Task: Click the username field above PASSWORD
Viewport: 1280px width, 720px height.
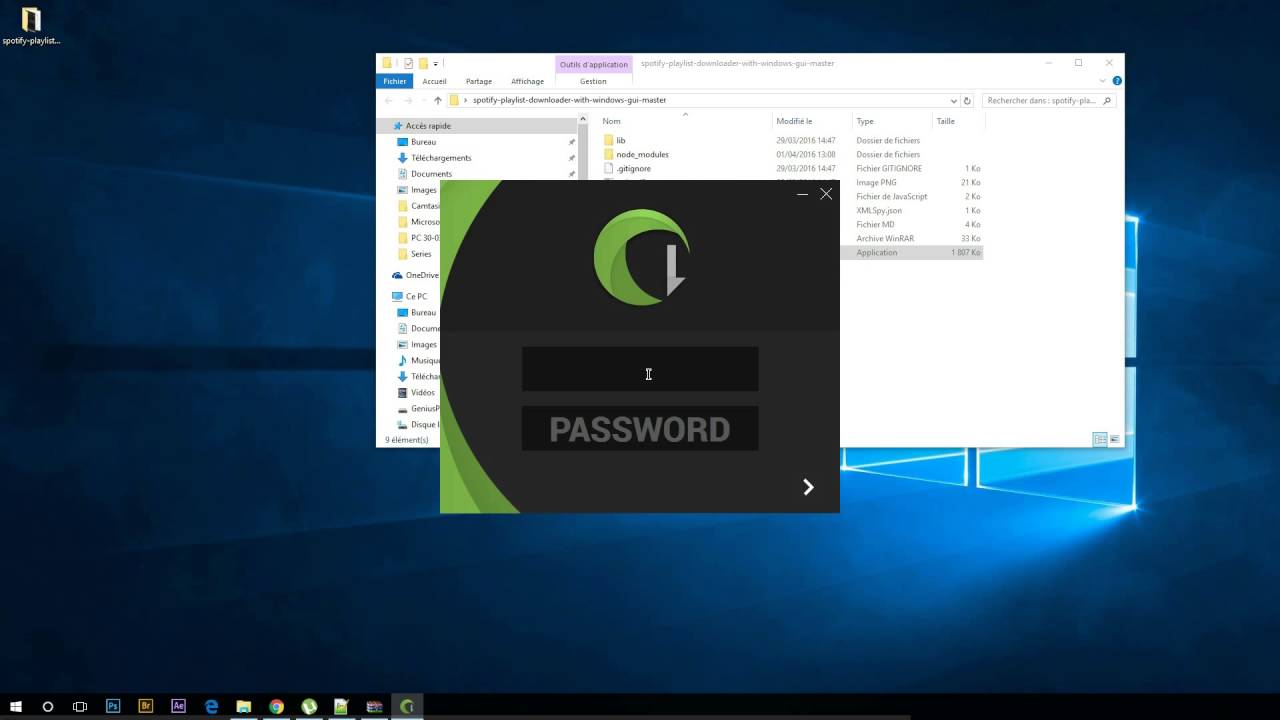Action: pyautogui.click(x=640, y=369)
